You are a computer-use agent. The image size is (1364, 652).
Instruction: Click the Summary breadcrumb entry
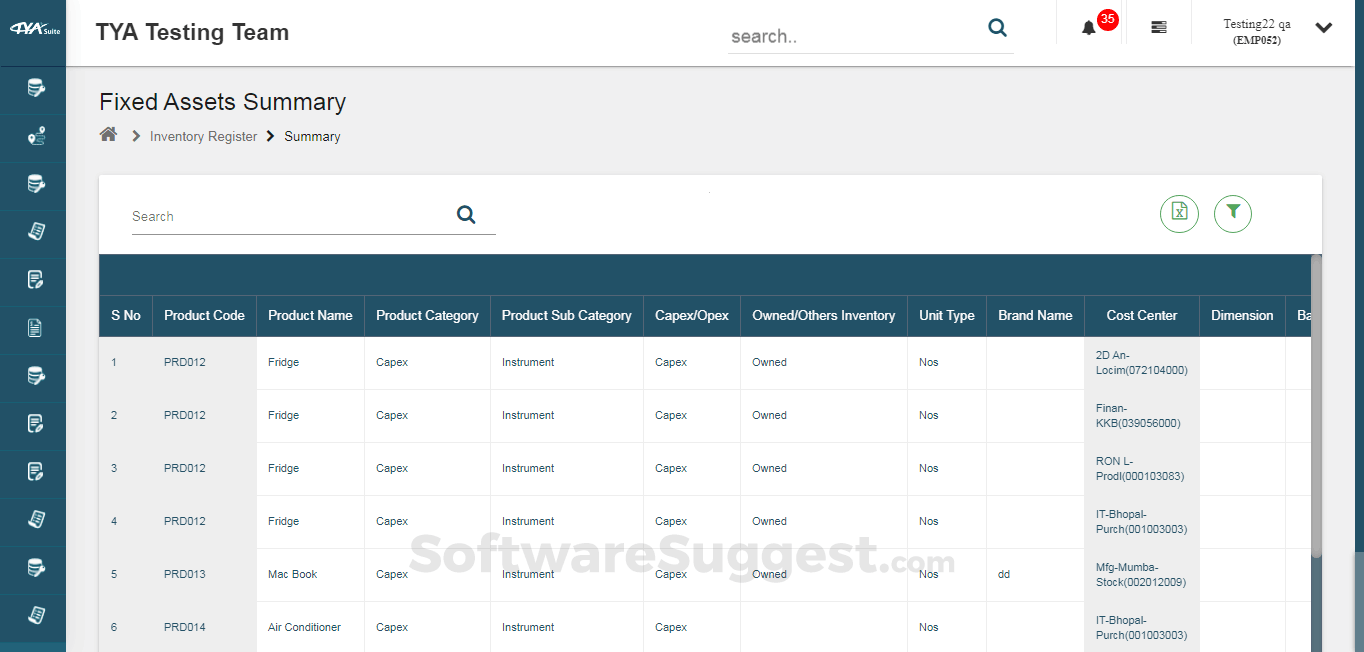(x=312, y=136)
